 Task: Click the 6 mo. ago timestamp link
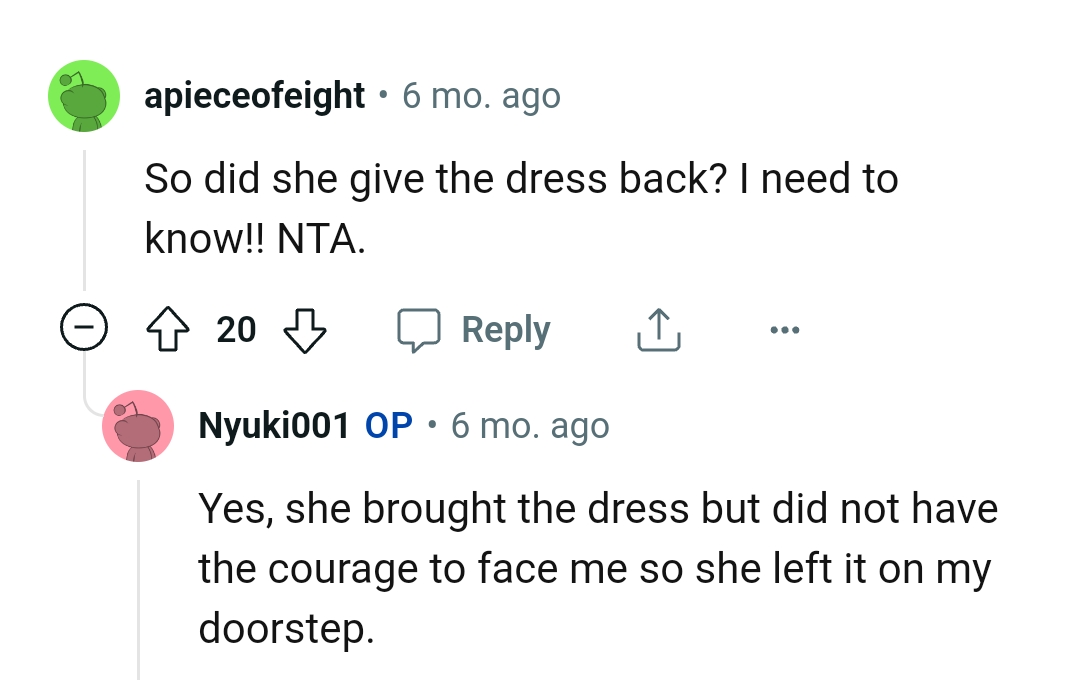(x=481, y=95)
